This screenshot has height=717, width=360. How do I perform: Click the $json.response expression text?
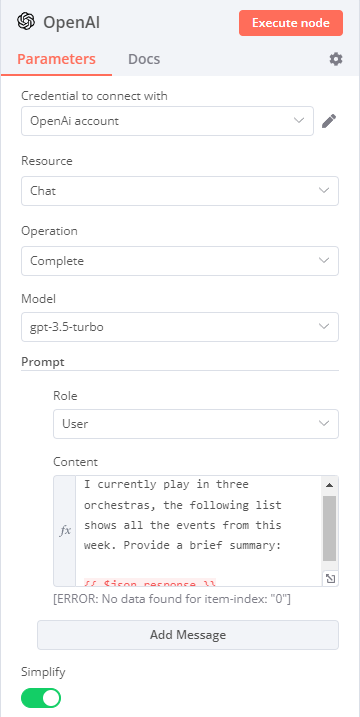(150, 583)
